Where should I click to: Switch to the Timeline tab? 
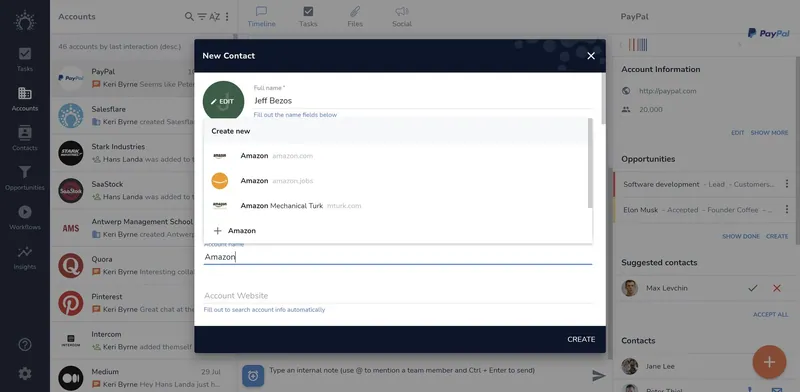pyautogui.click(x=261, y=17)
